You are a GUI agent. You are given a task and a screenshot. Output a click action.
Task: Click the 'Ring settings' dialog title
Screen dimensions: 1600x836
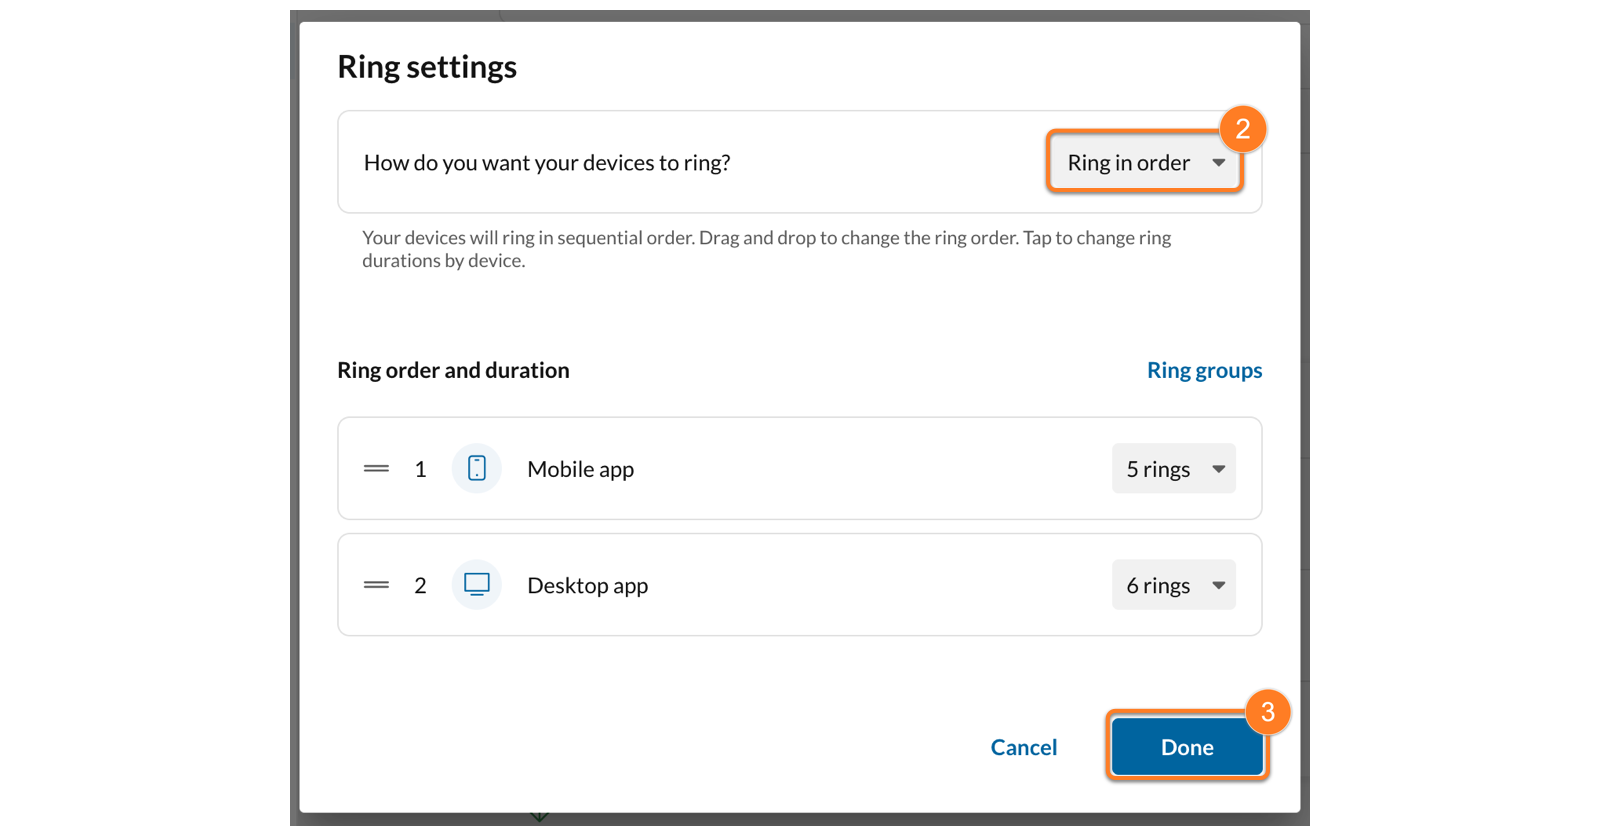pos(427,67)
